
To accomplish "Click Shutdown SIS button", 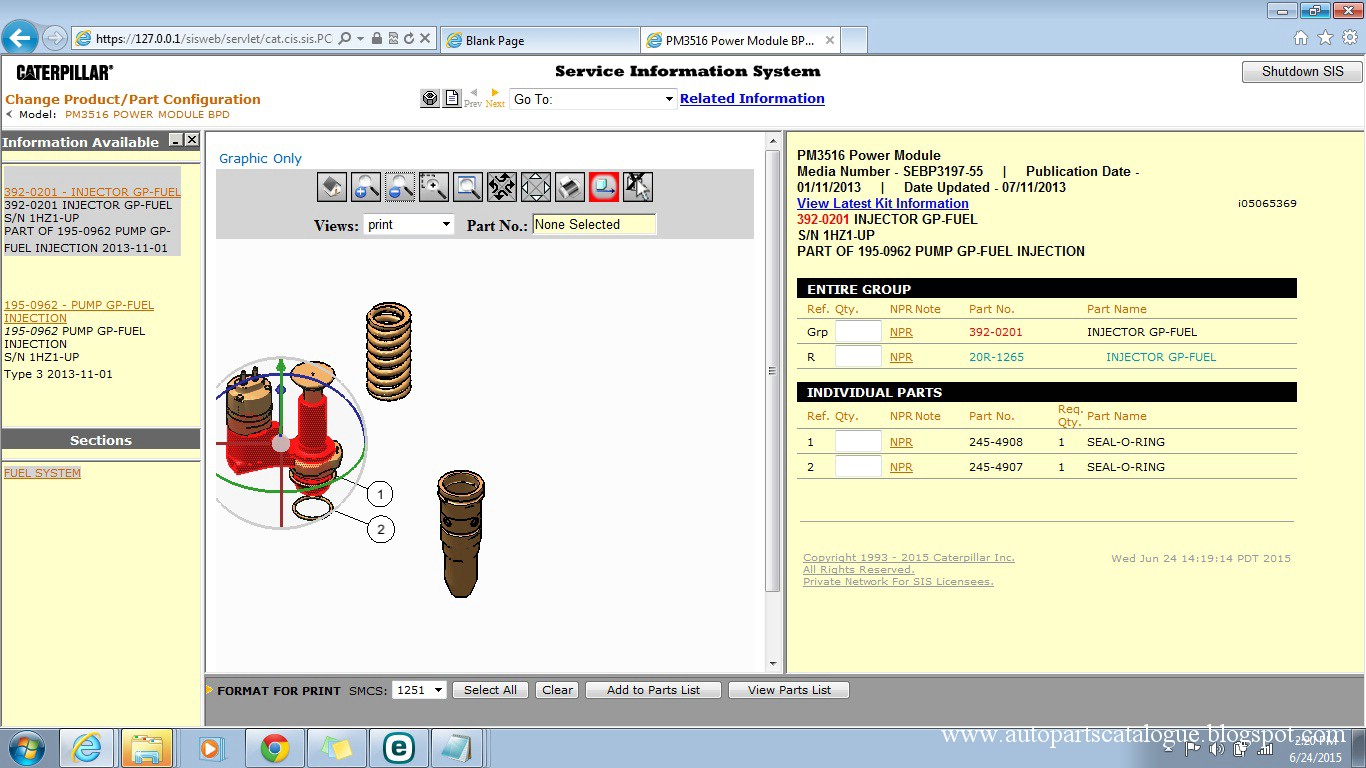I will point(1302,72).
